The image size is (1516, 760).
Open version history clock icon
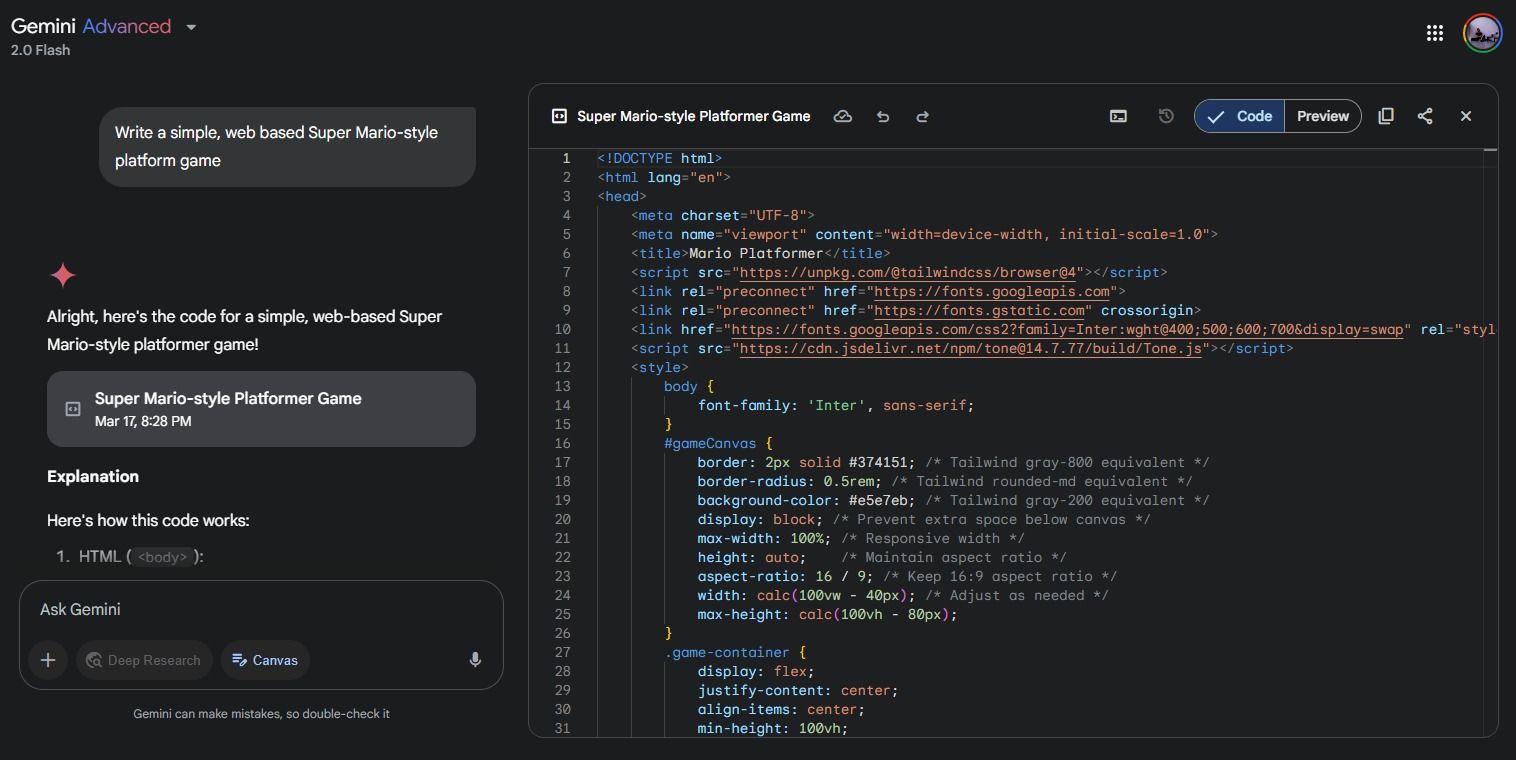tap(1165, 116)
